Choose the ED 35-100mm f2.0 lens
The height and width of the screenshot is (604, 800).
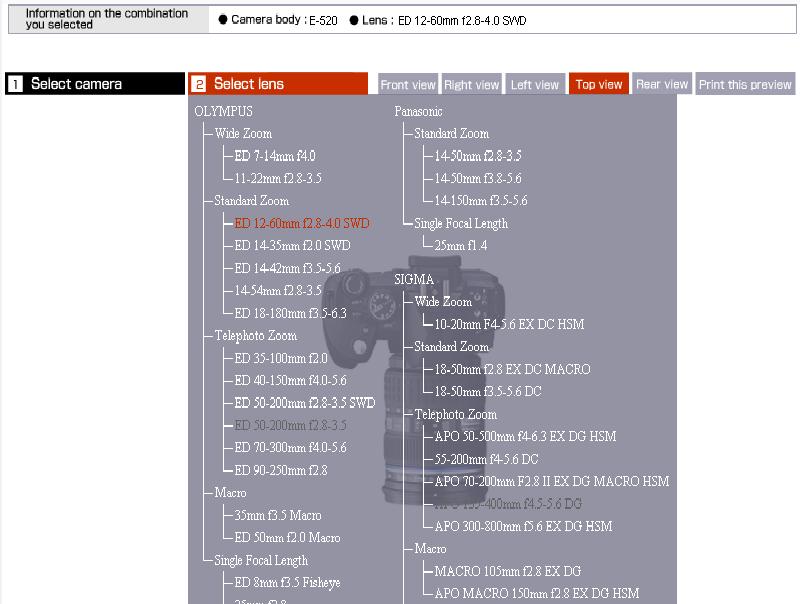click(281, 358)
